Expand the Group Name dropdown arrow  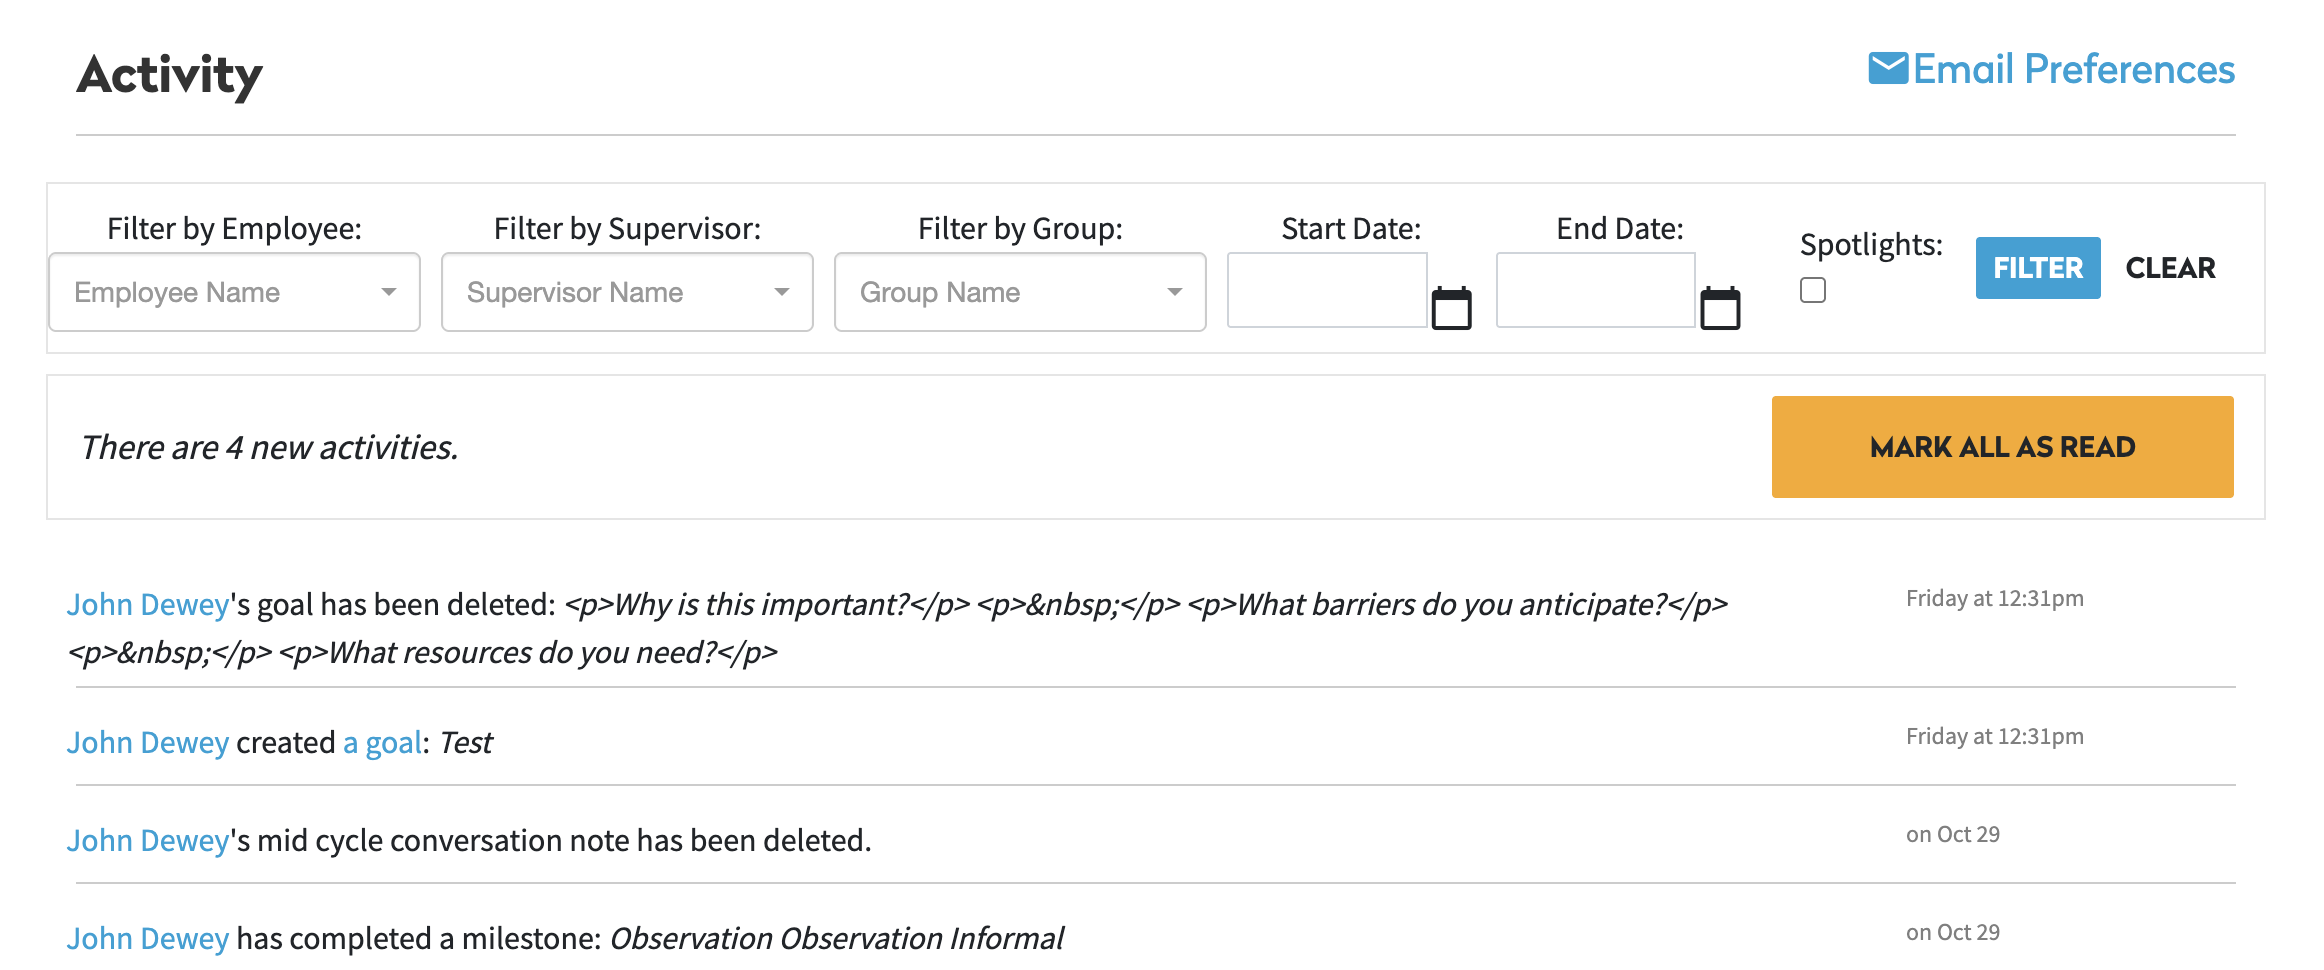pos(1175,292)
